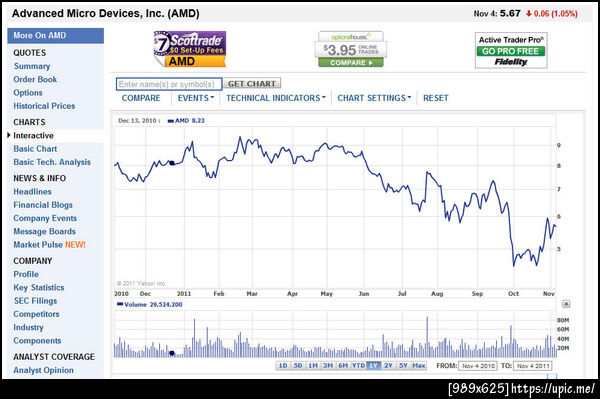Click the Fidelity Active Trader Pro ad
Viewport: 600px width, 399px height.
(x=511, y=50)
